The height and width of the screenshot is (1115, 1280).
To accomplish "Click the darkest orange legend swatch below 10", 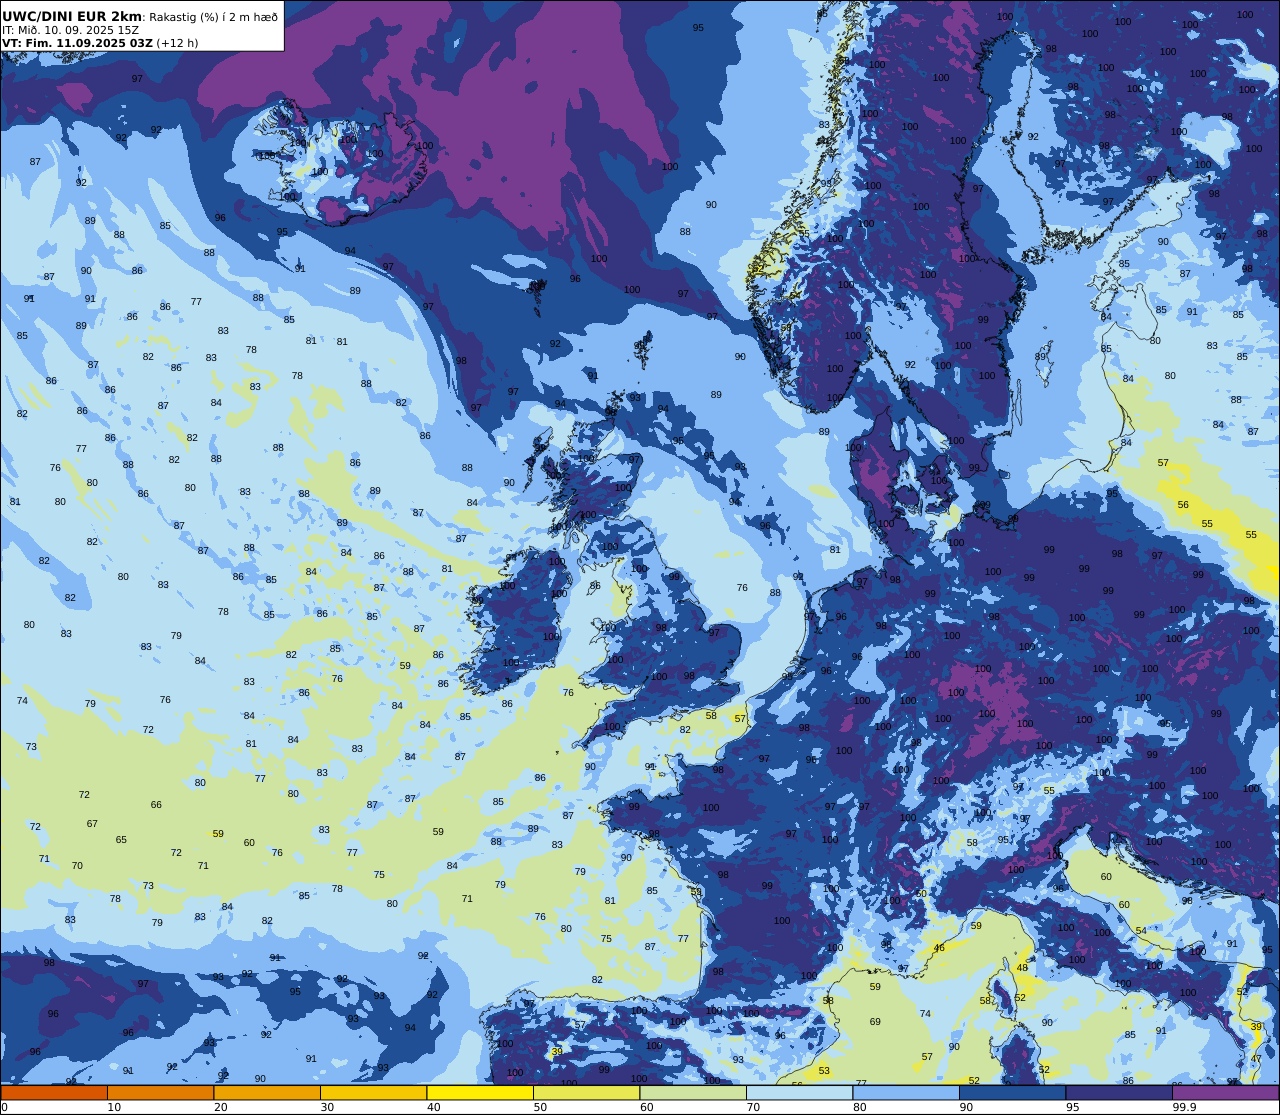I will pyautogui.click(x=54, y=1092).
